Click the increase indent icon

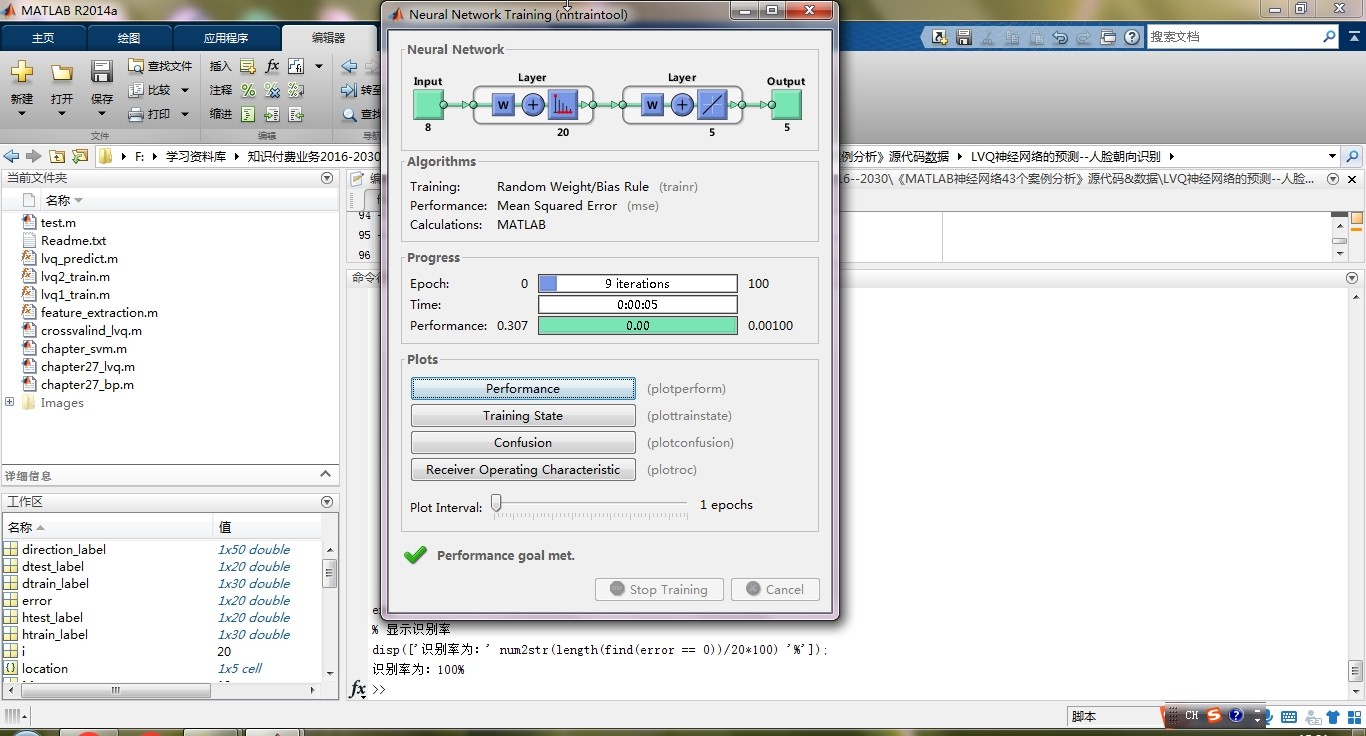(272, 114)
